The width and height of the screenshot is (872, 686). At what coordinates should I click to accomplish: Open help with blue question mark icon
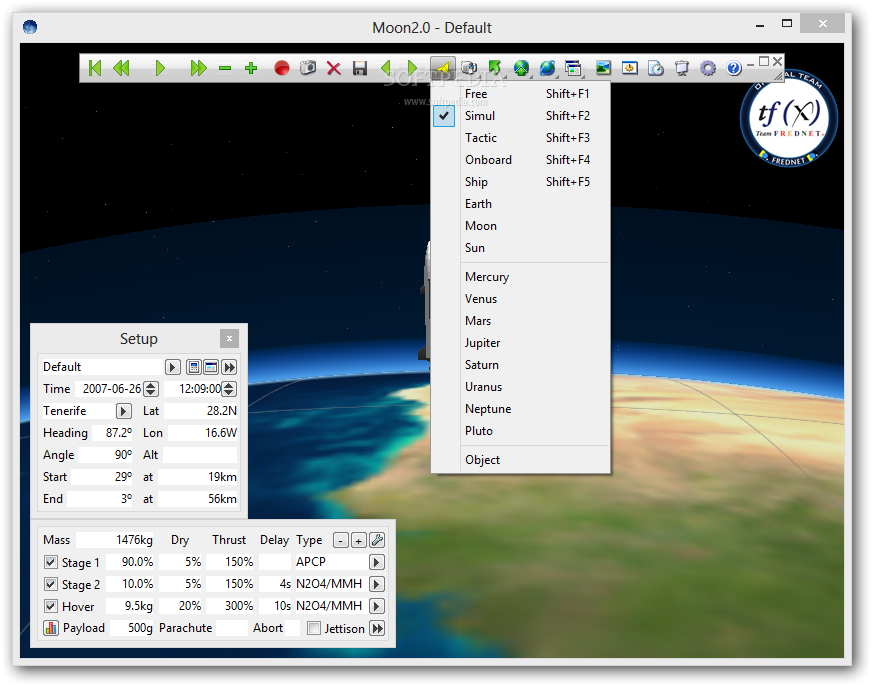click(x=734, y=68)
